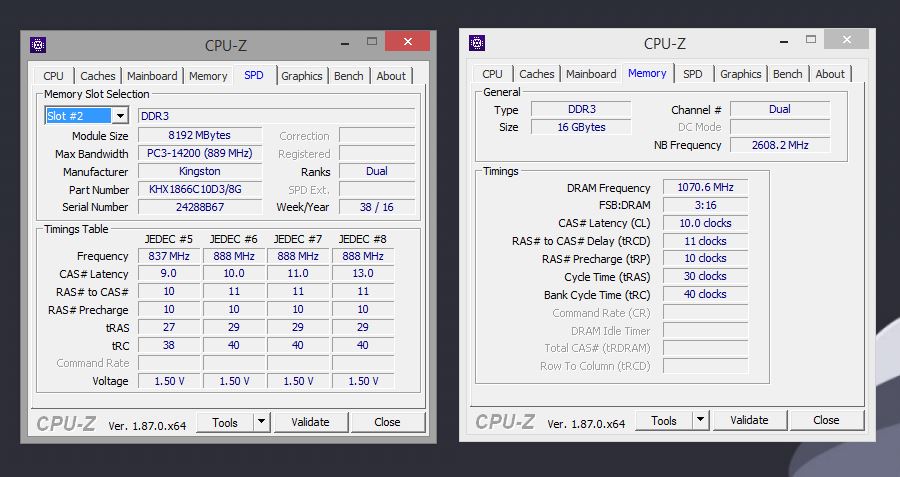This screenshot has width=900, height=477.
Task: Click tRCD value 11 clocks
Action: click(x=705, y=241)
